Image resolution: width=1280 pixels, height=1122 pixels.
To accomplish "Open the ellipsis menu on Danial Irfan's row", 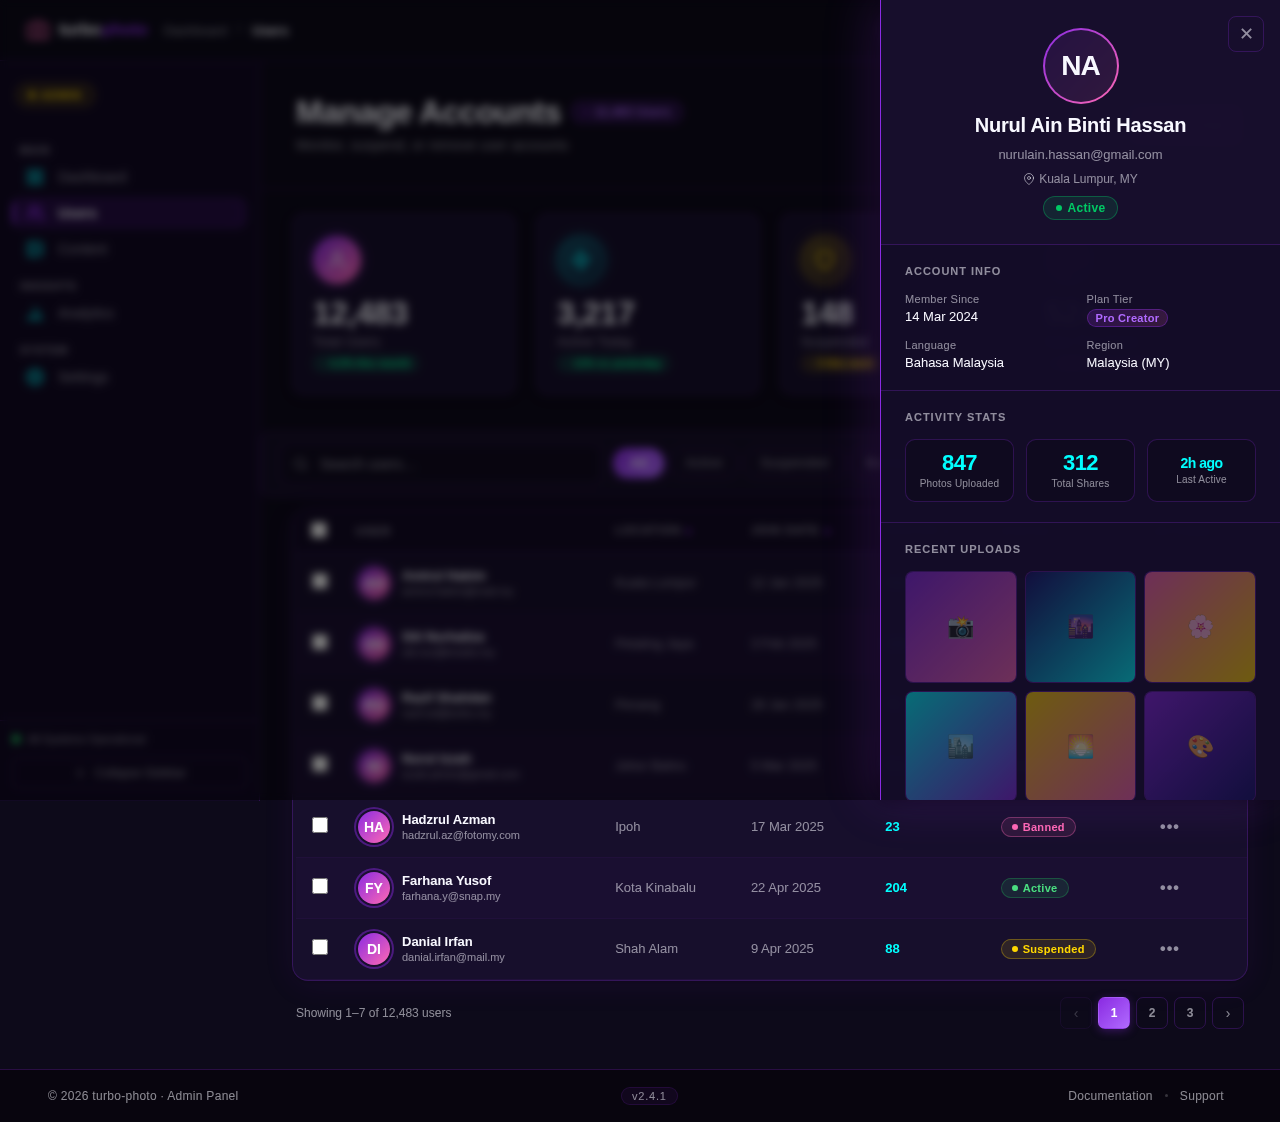I will [x=1171, y=948].
